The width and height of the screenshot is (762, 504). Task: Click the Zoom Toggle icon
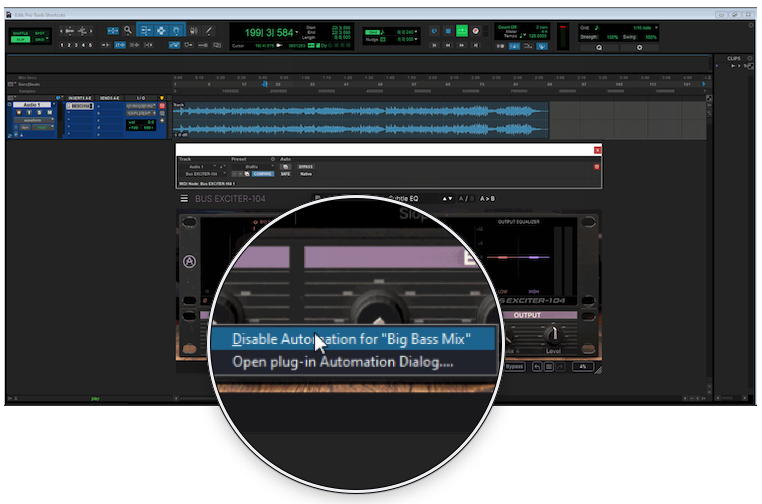coord(113,31)
